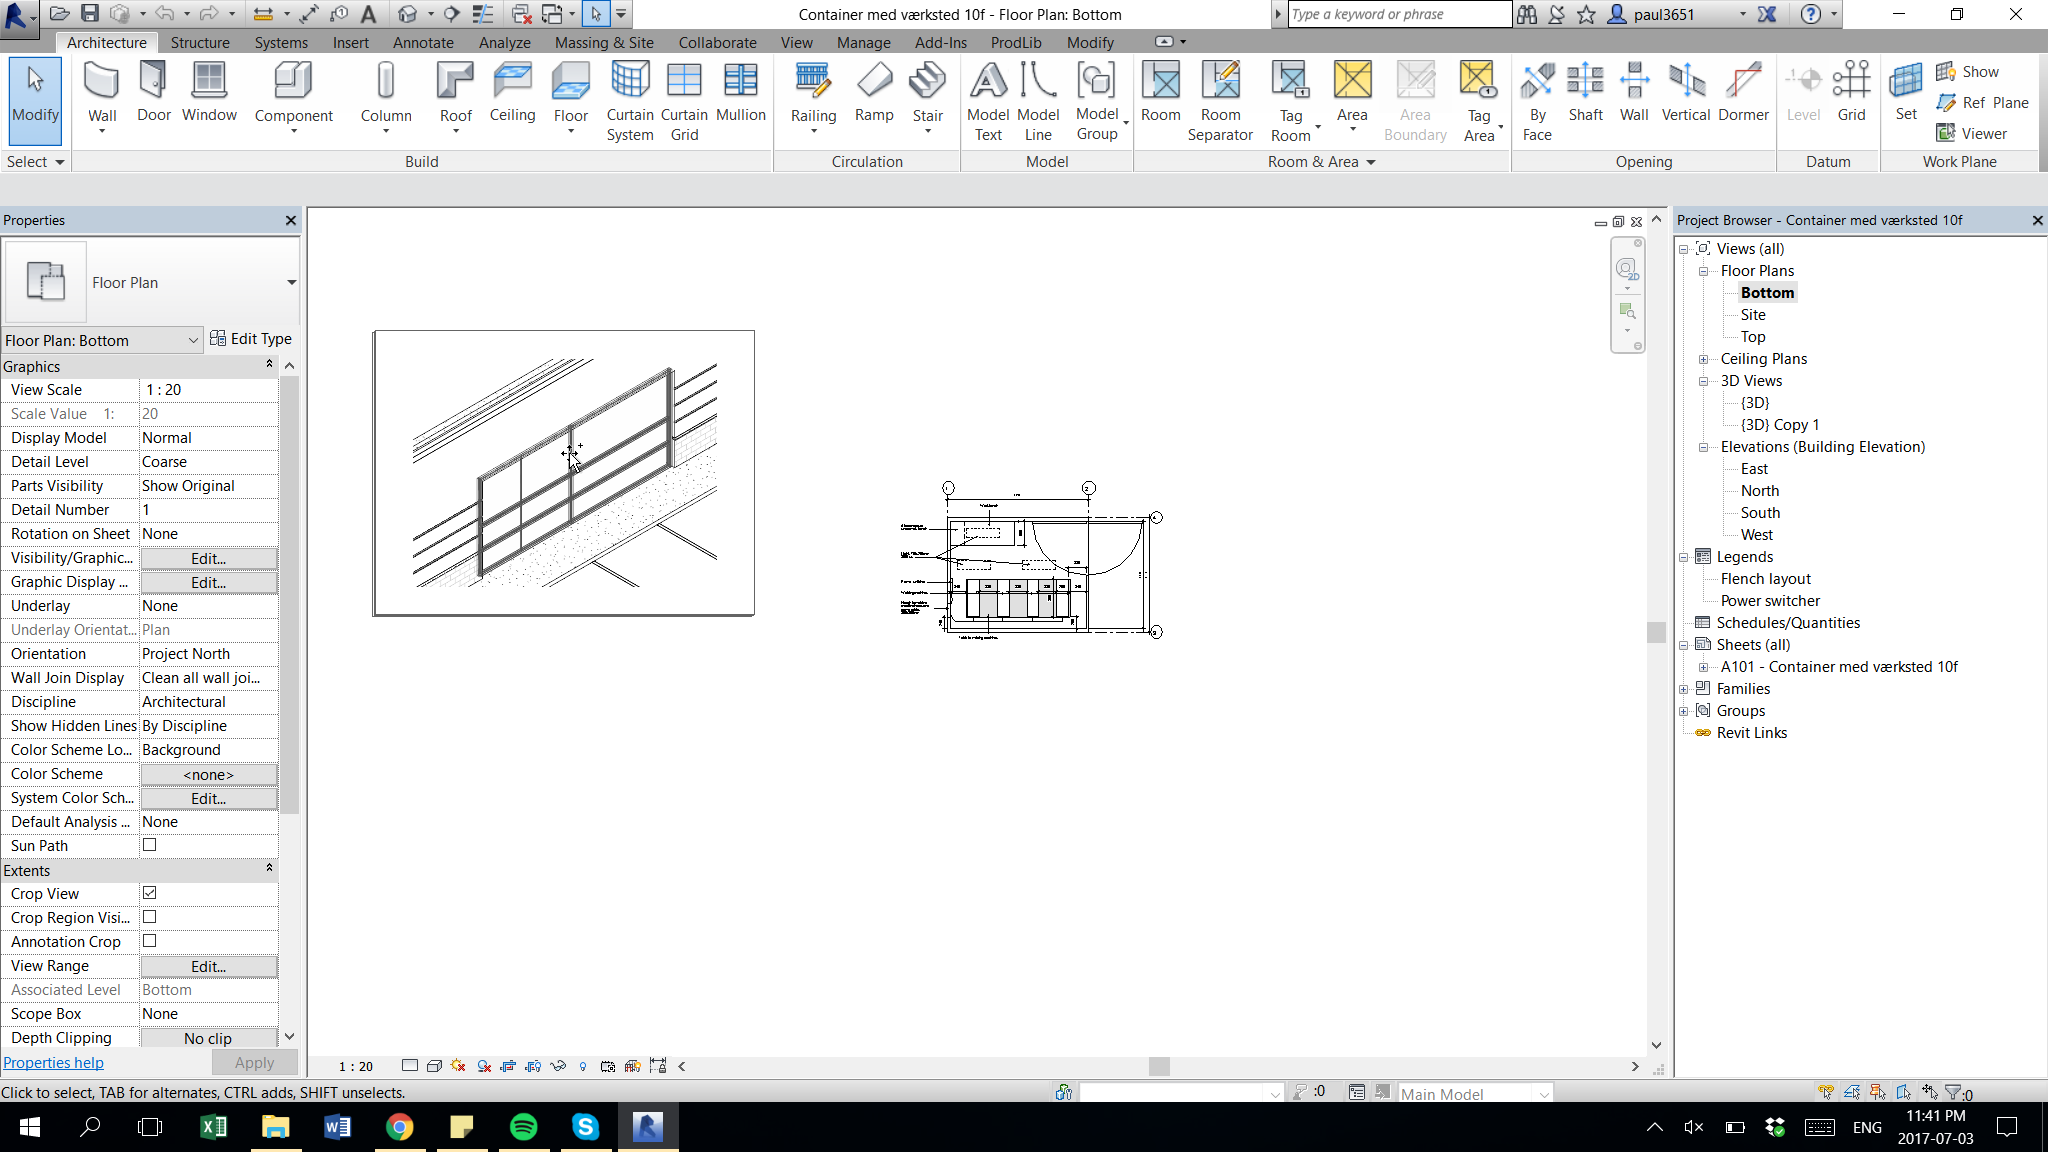The width and height of the screenshot is (2048, 1152).
Task: Open the Room & Area panel dropdown
Action: [1369, 161]
